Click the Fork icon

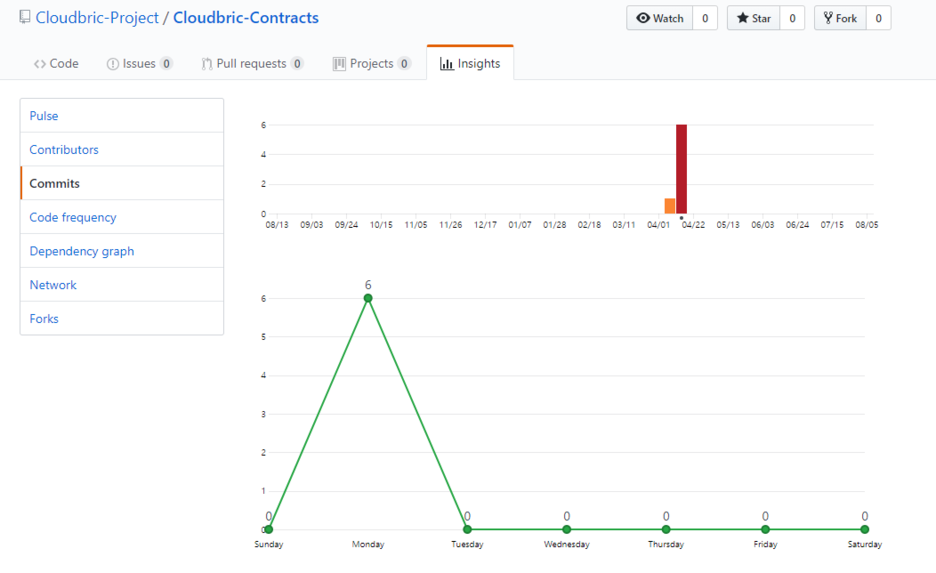828,18
